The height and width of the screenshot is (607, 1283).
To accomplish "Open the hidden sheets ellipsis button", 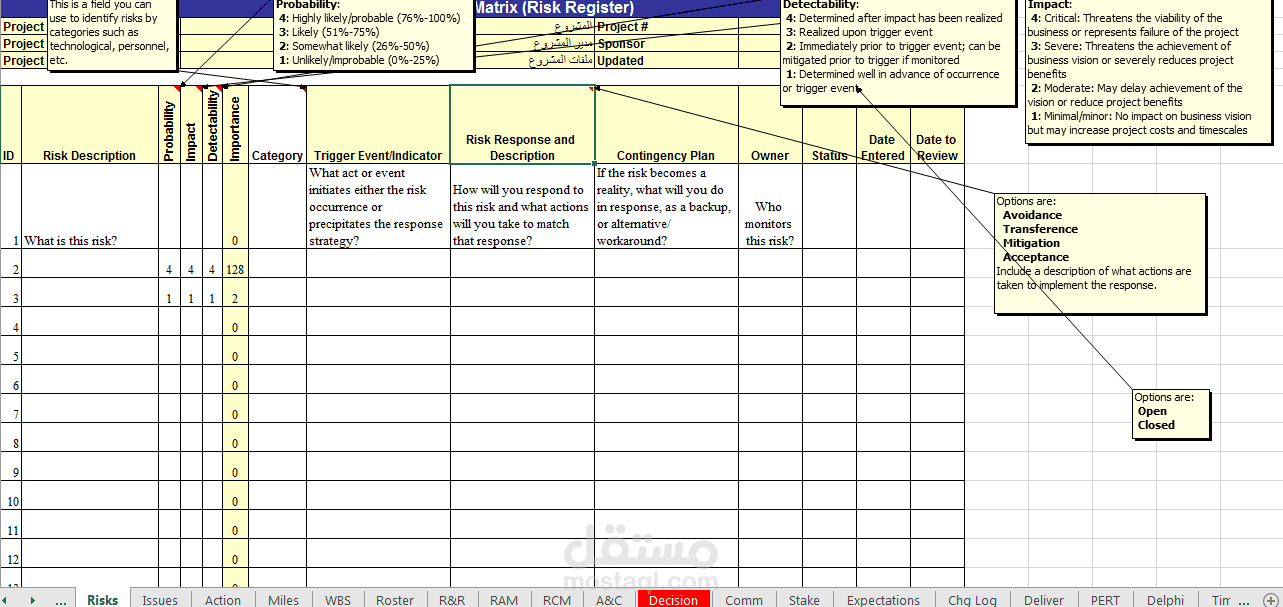I will pyautogui.click(x=60, y=600).
